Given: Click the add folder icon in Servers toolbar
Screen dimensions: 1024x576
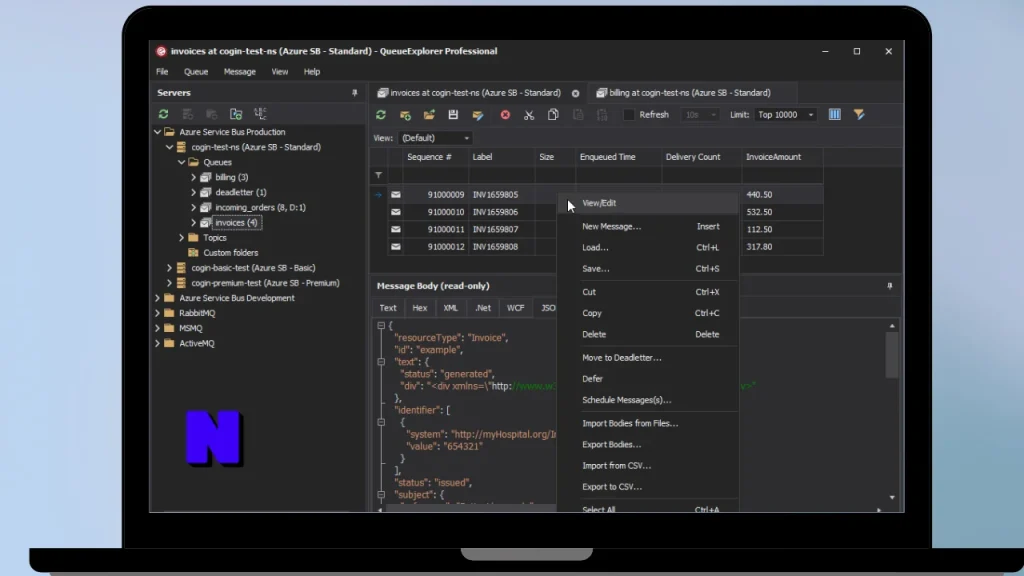Looking at the screenshot, I should pos(236,114).
